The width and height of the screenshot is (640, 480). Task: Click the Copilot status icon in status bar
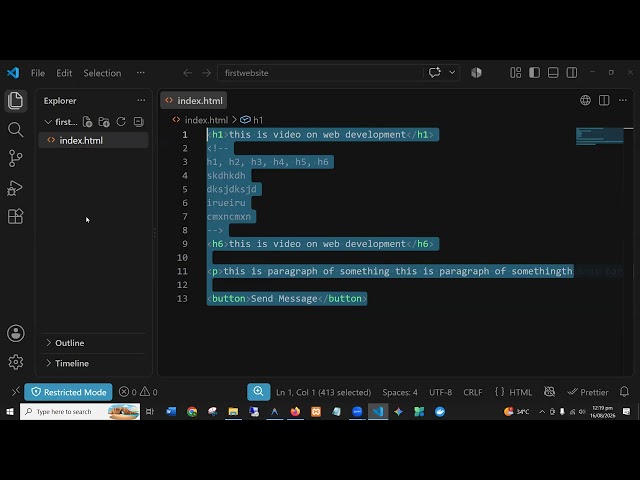tap(549, 392)
